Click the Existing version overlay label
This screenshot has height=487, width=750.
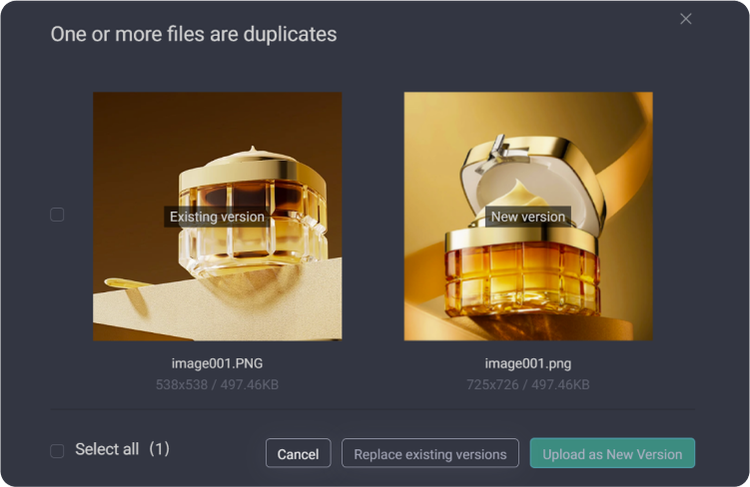tap(217, 217)
